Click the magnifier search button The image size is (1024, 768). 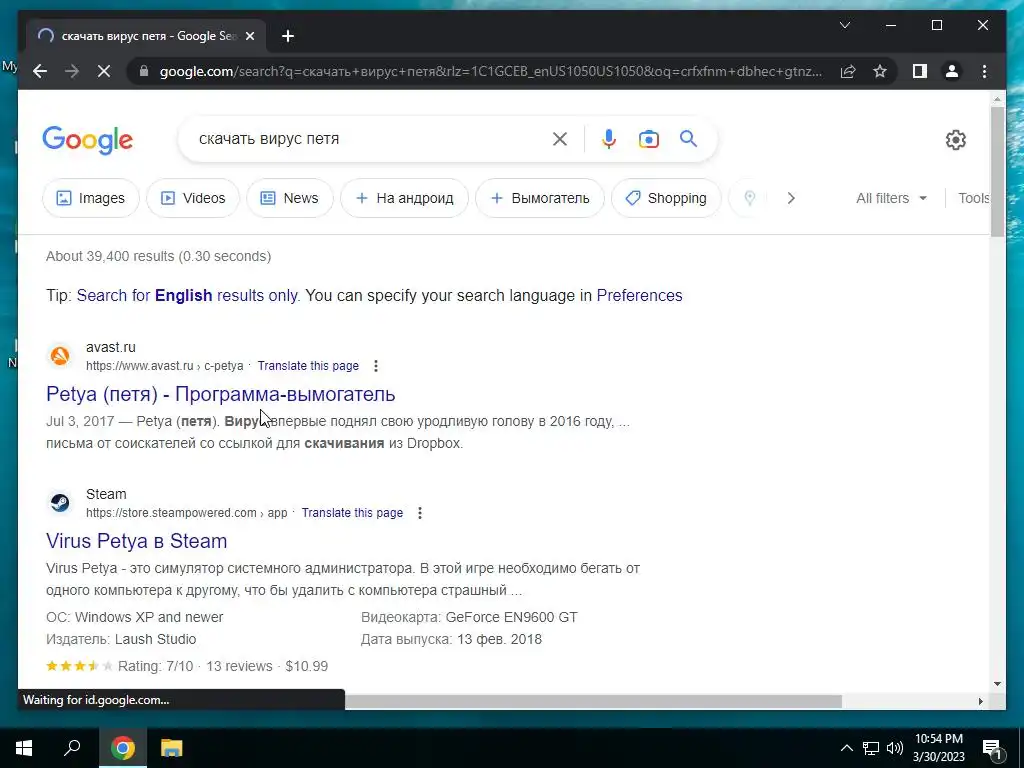[x=688, y=138]
